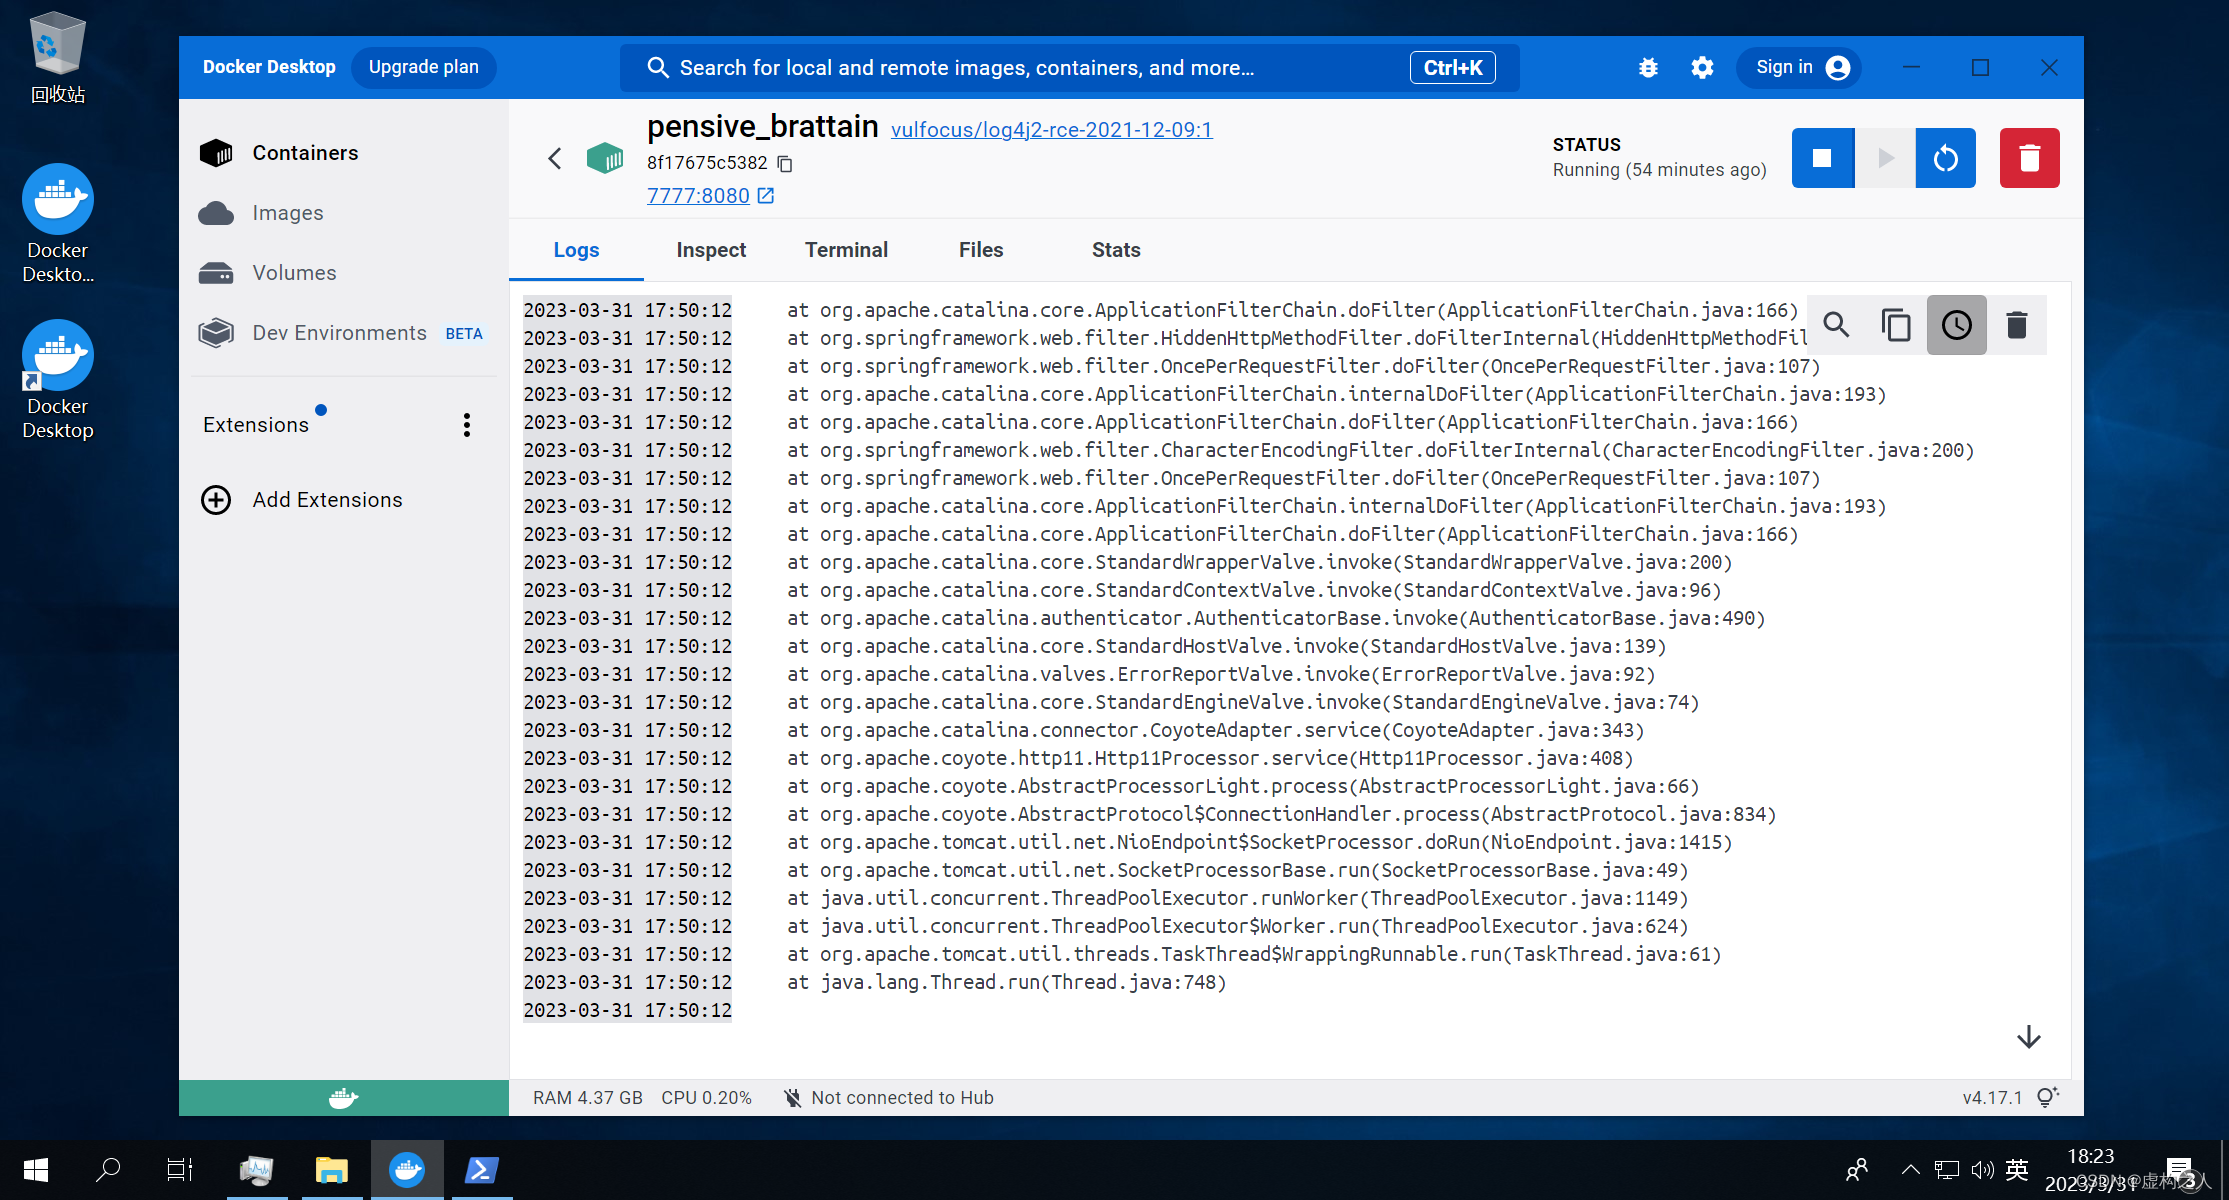Viewport: 2229px width, 1200px height.
Task: Open the Windows Start menu
Action: pos(36,1170)
